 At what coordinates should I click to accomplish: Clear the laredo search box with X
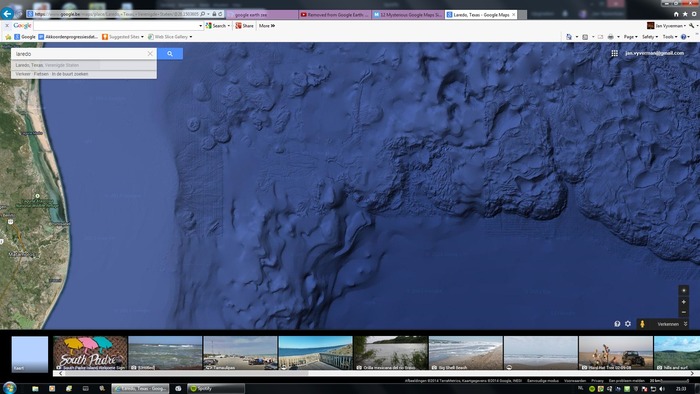pos(150,54)
